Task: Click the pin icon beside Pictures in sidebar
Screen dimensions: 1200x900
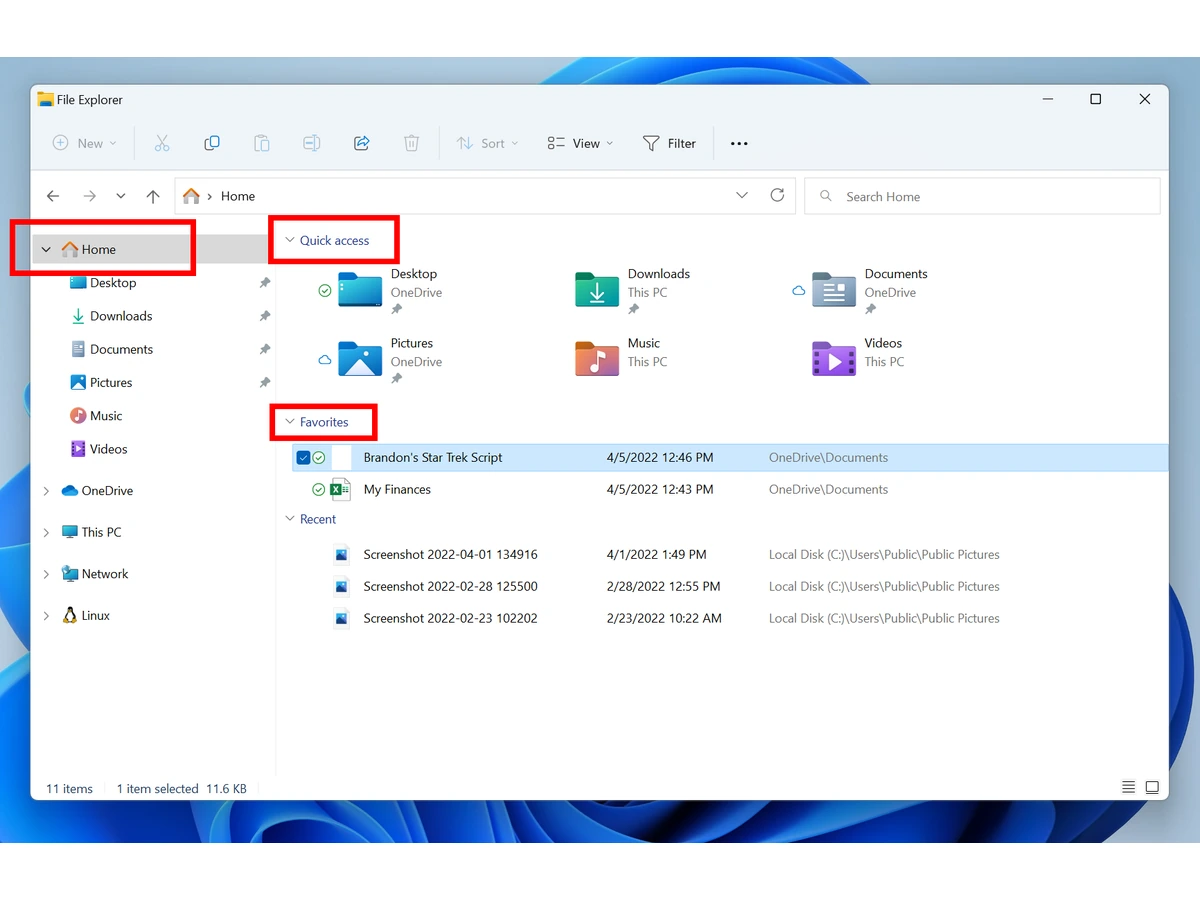Action: (x=265, y=383)
